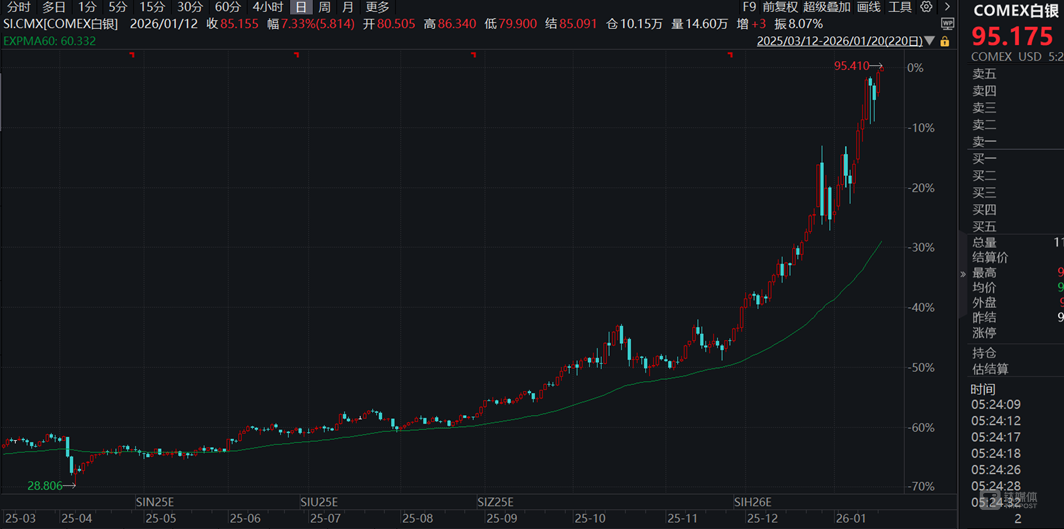Screen dimensions: 1064x529
Task: Click the double-chevron side panel collapse icon
Action: click(964, 273)
